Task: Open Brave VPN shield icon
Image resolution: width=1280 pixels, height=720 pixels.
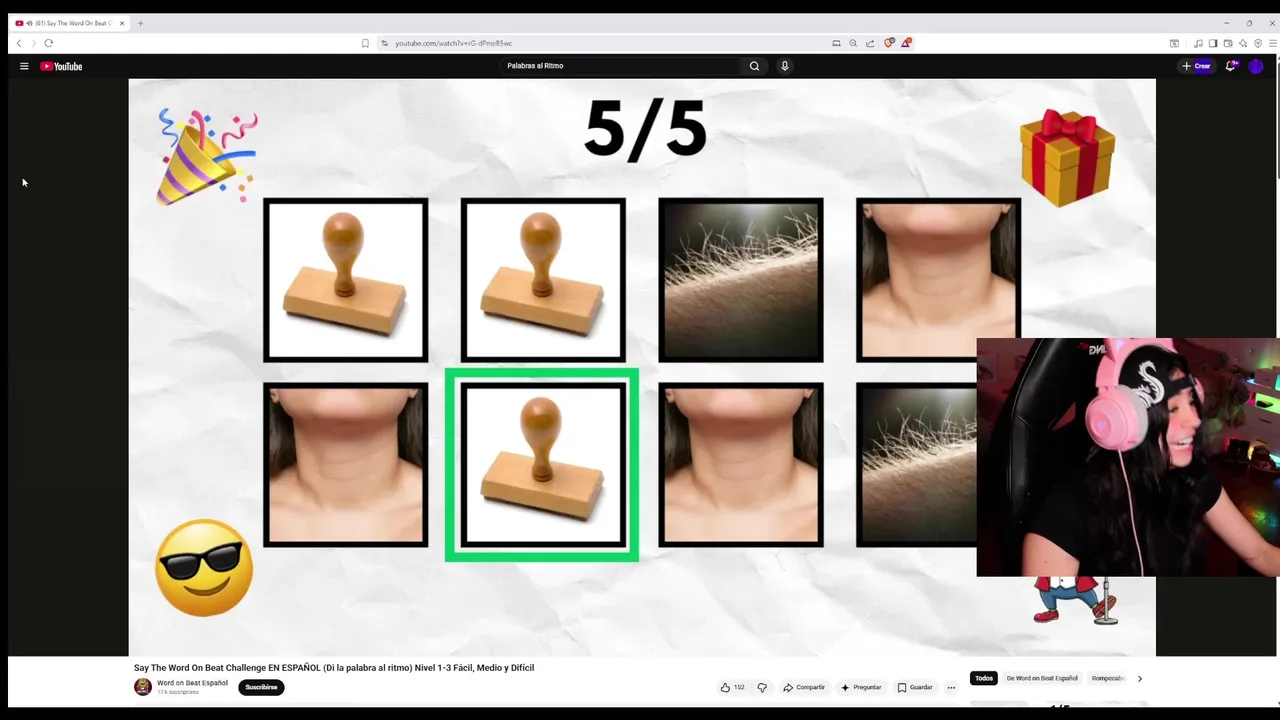Action: click(1257, 43)
